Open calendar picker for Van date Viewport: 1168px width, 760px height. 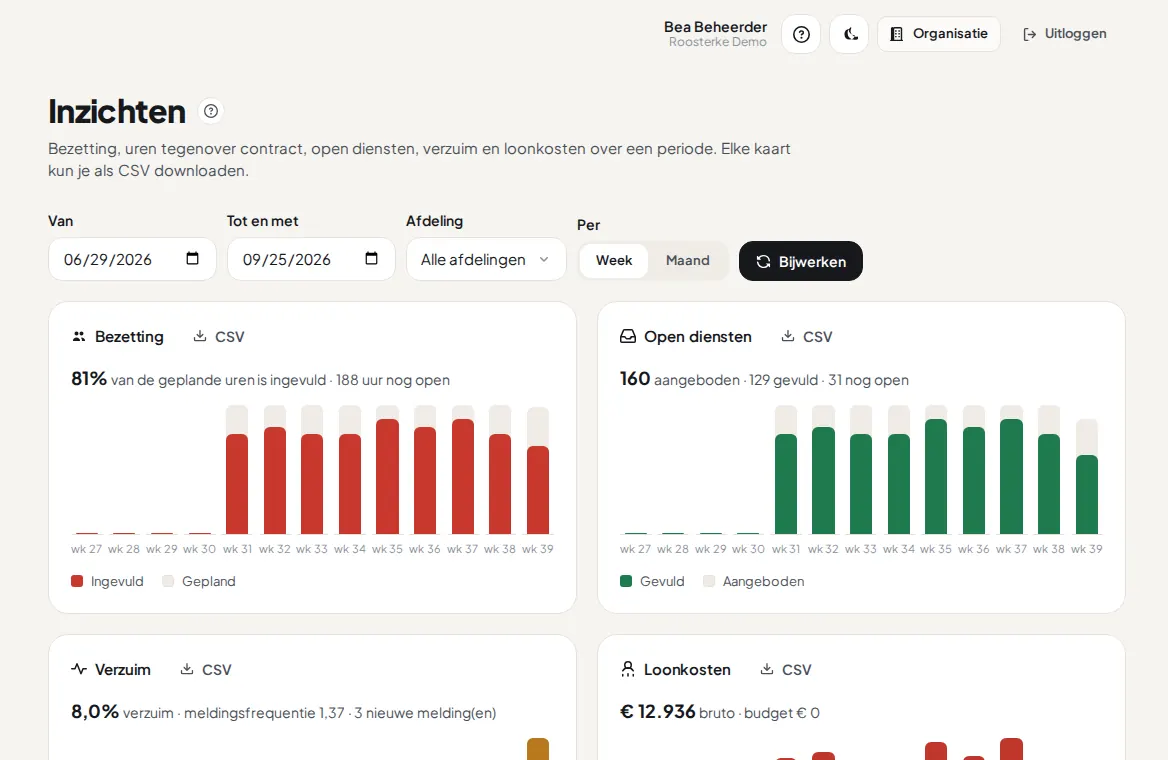[192, 259]
